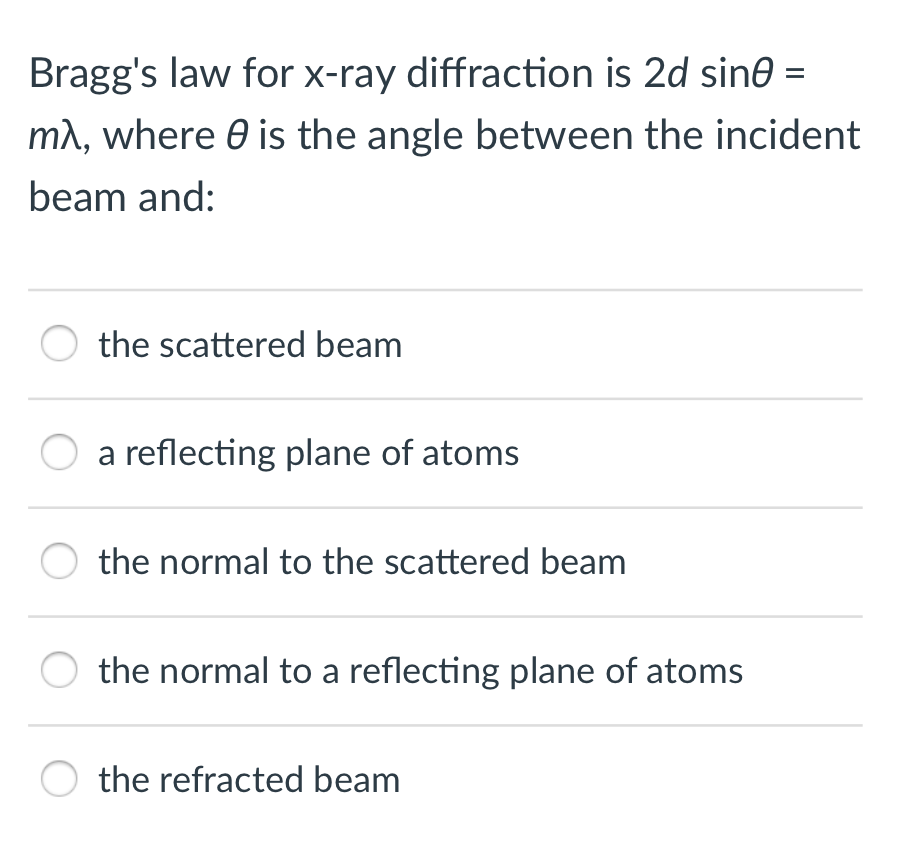
Task: Click the label "a reflecting plane of atoms"
Action: 308,452
